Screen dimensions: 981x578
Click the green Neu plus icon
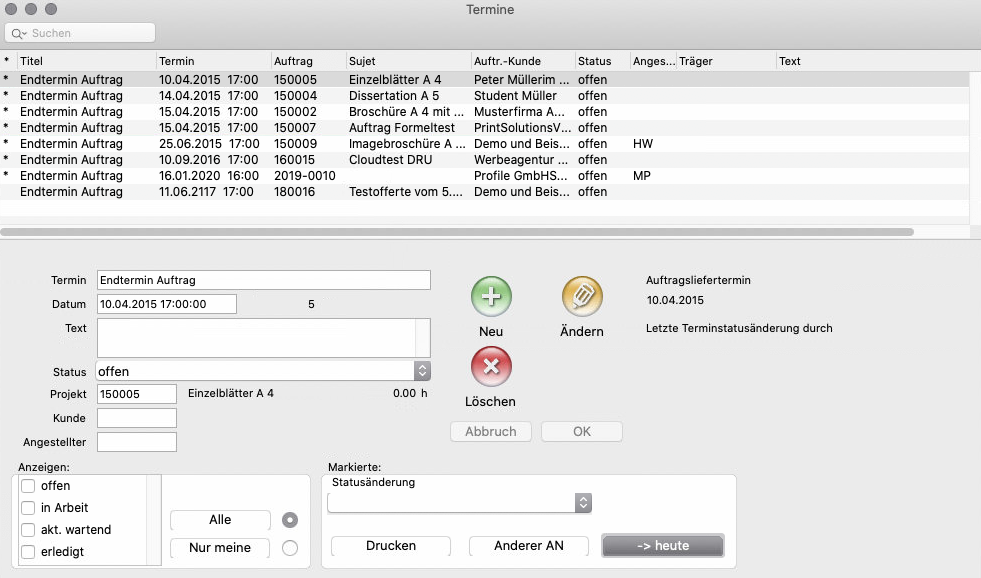click(491, 297)
